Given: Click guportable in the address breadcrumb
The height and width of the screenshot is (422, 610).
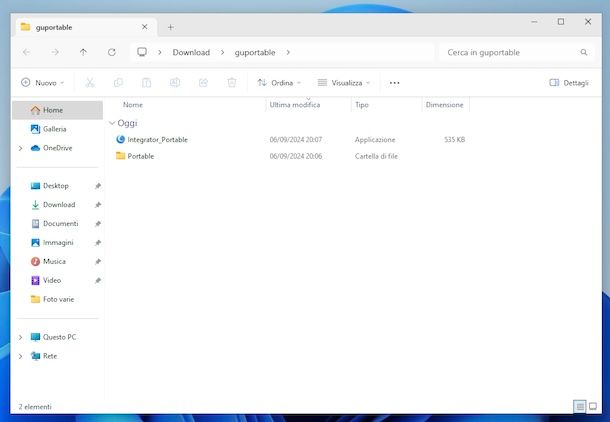Looking at the screenshot, I should point(255,52).
